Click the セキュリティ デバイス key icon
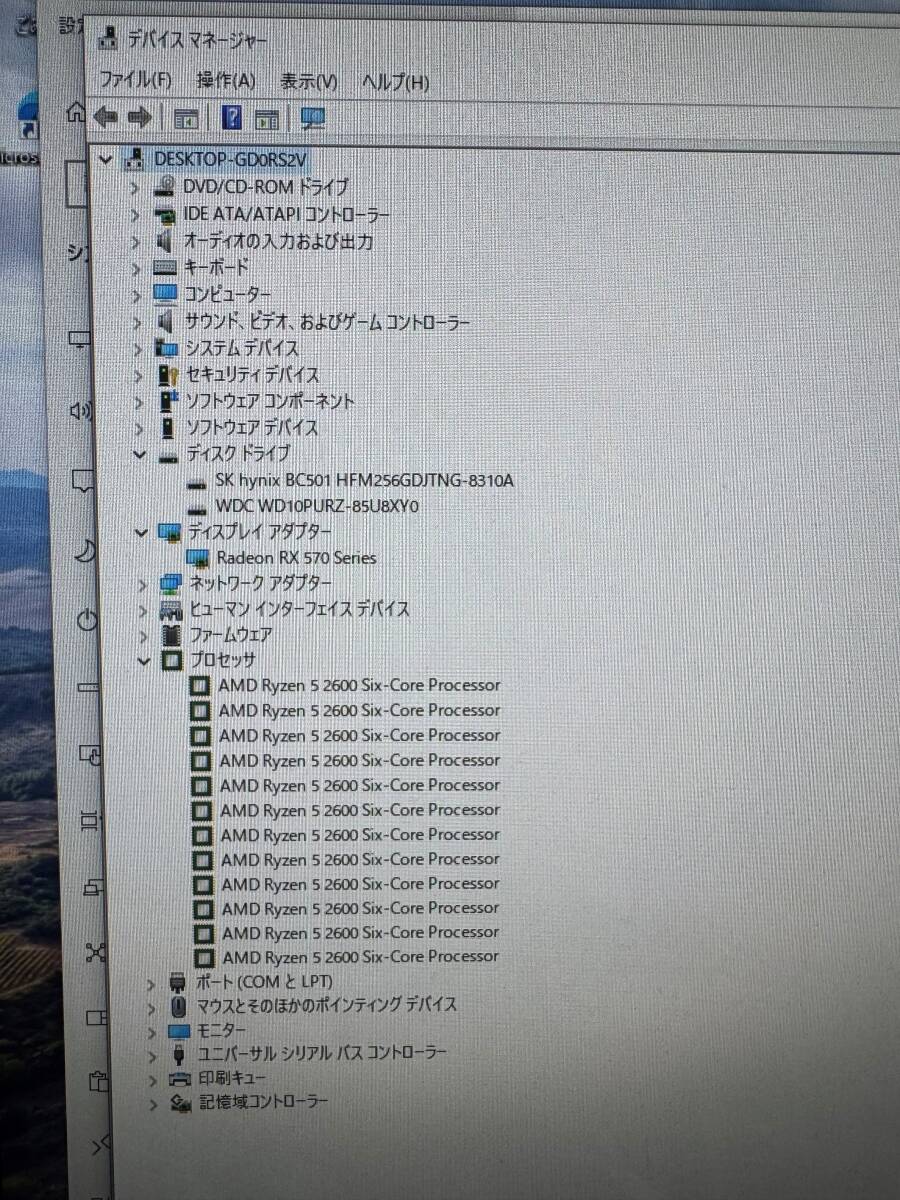 pyautogui.click(x=168, y=375)
